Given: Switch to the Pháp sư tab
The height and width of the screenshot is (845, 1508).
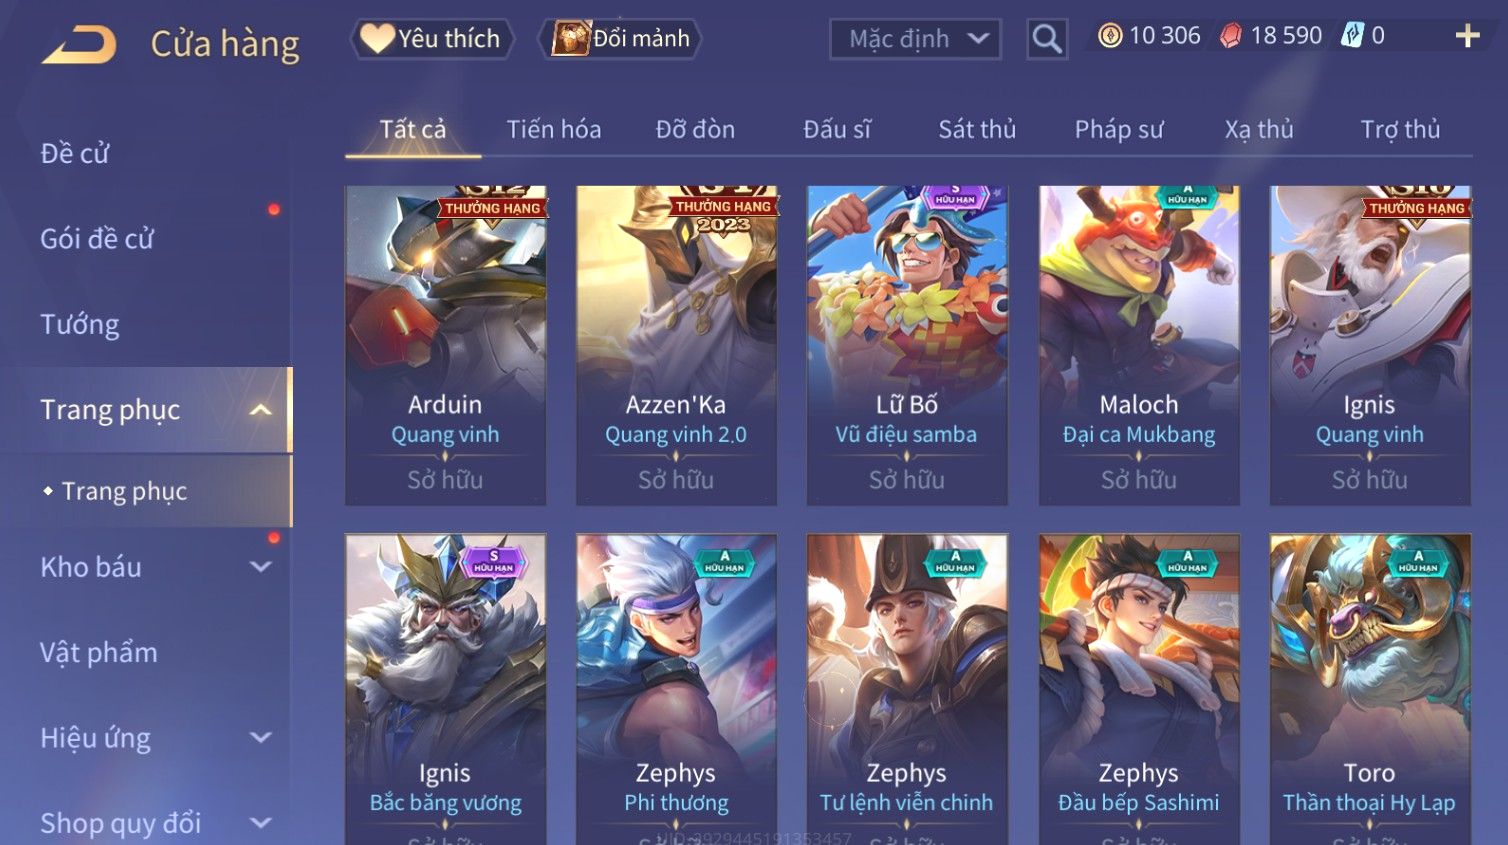Looking at the screenshot, I should [1119, 130].
